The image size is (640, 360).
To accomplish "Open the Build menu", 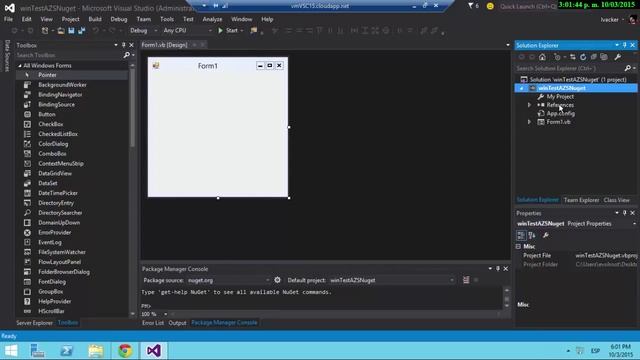I will coord(95,19).
